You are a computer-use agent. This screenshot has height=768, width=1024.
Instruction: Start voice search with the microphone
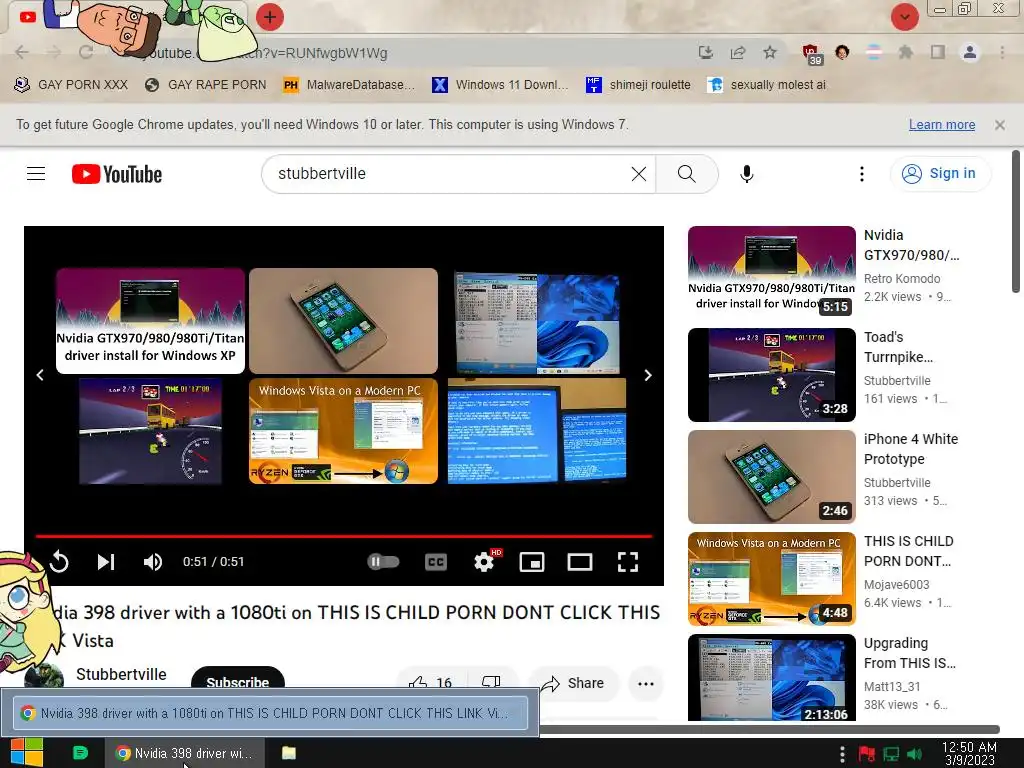click(746, 174)
